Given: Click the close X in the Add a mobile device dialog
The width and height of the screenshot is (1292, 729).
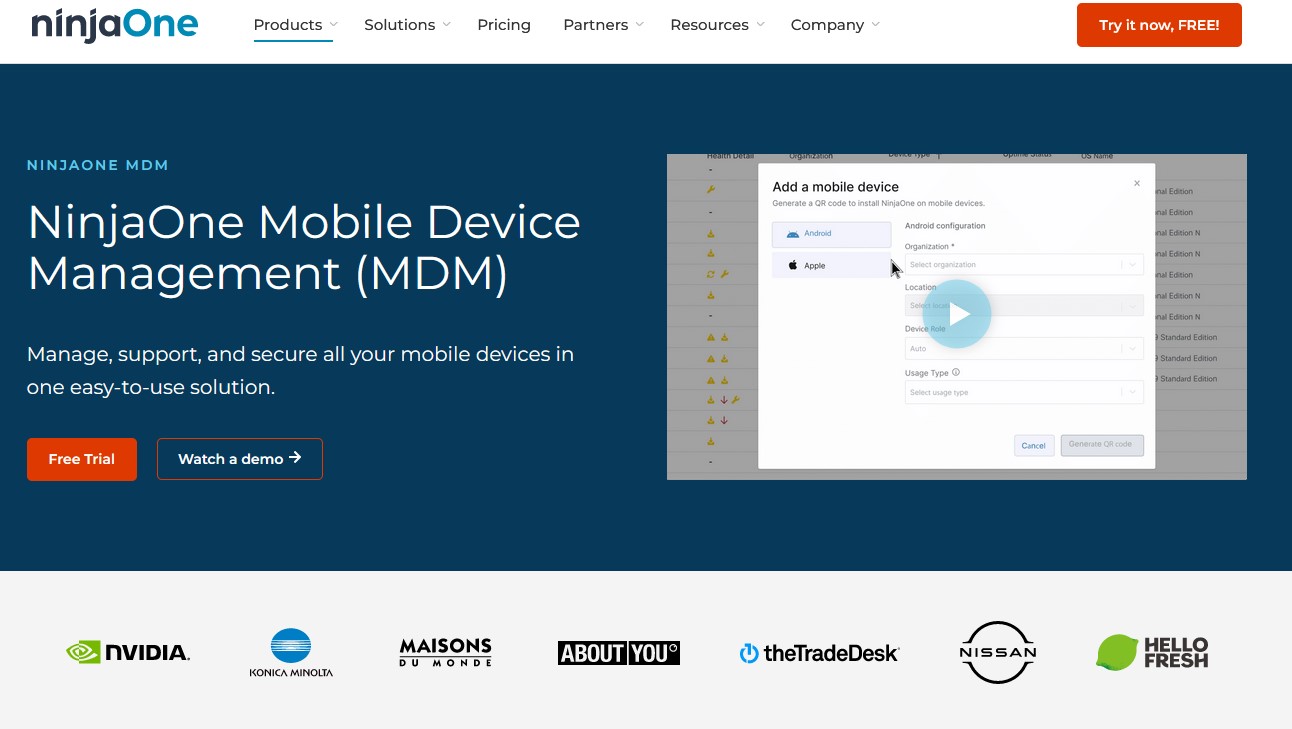Looking at the screenshot, I should [1136, 183].
